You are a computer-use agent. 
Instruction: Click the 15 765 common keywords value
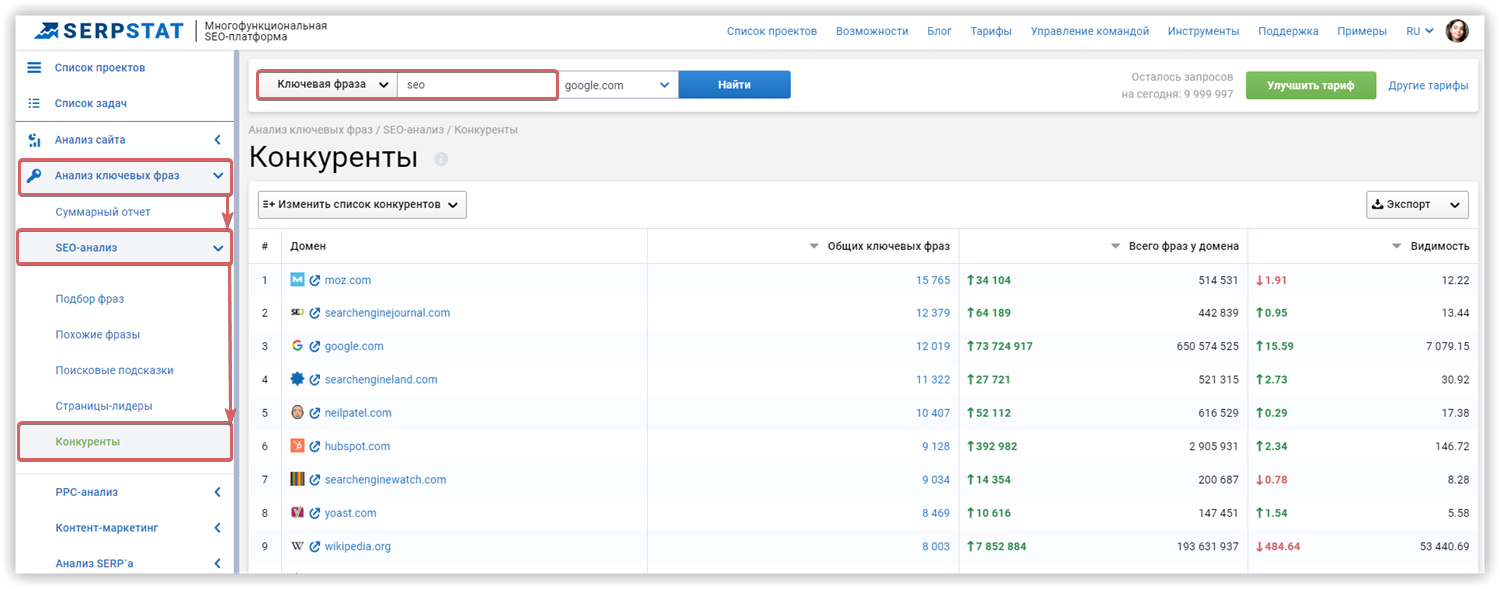933,280
